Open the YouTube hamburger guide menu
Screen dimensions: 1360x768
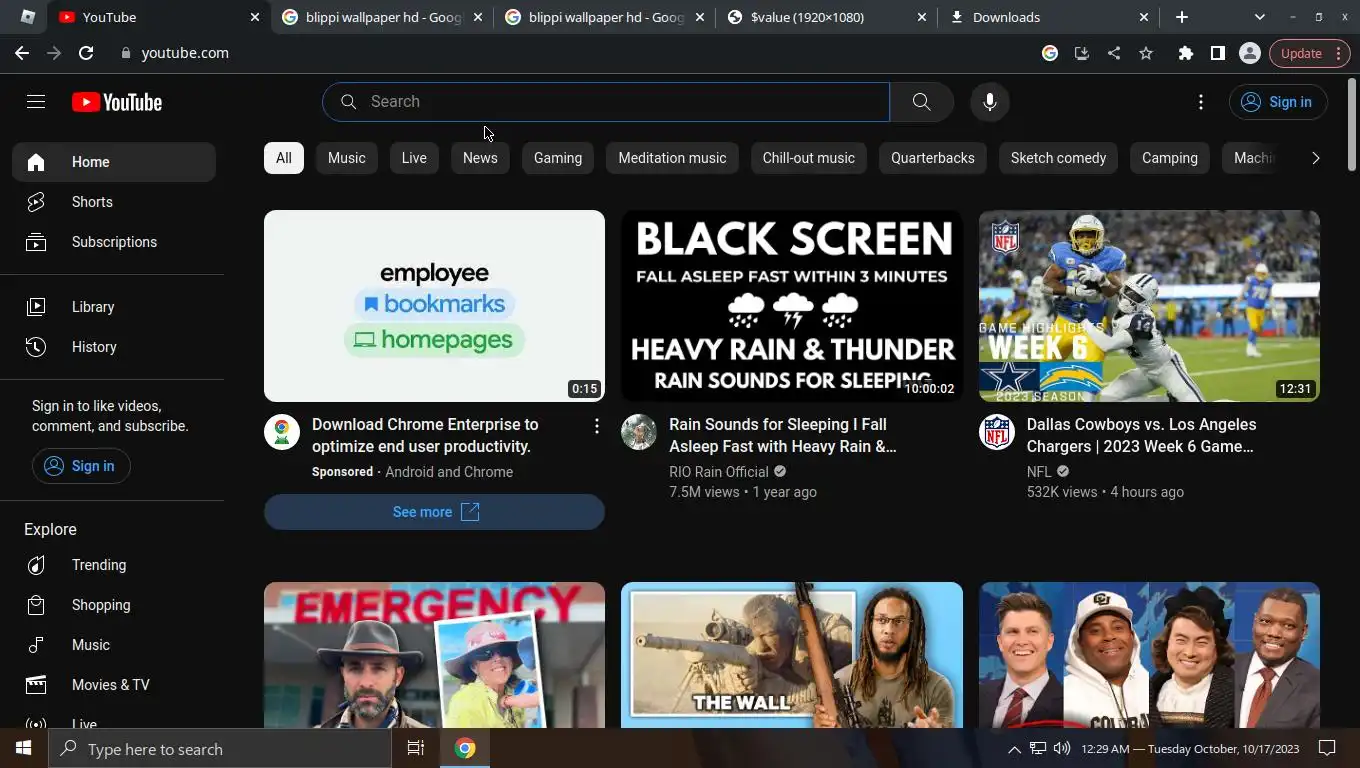click(x=36, y=102)
